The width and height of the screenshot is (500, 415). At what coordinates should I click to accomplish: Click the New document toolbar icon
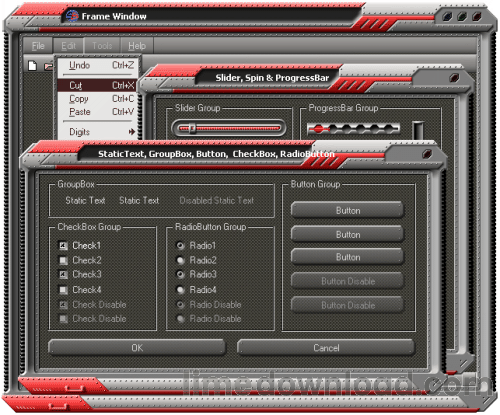pyautogui.click(x=32, y=66)
